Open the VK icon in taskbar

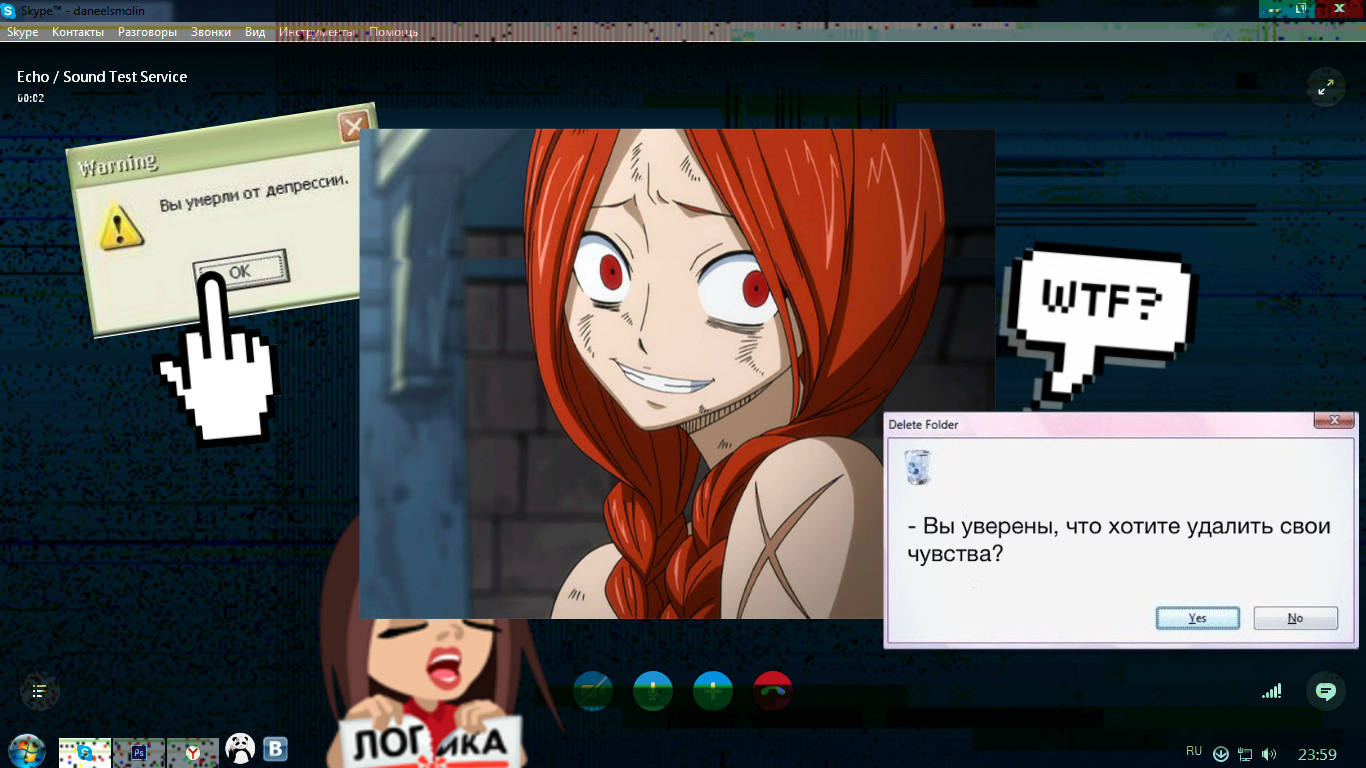pyautogui.click(x=275, y=749)
